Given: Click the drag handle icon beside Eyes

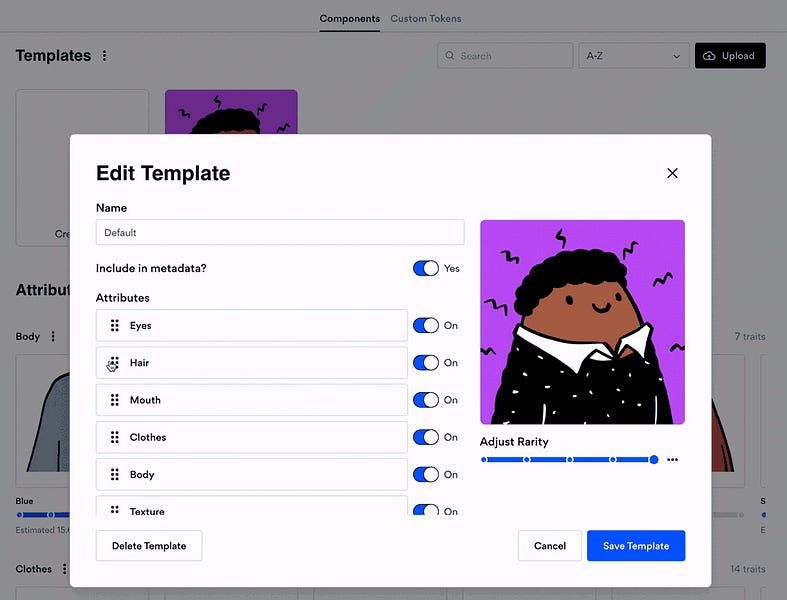Looking at the screenshot, I should pos(115,326).
